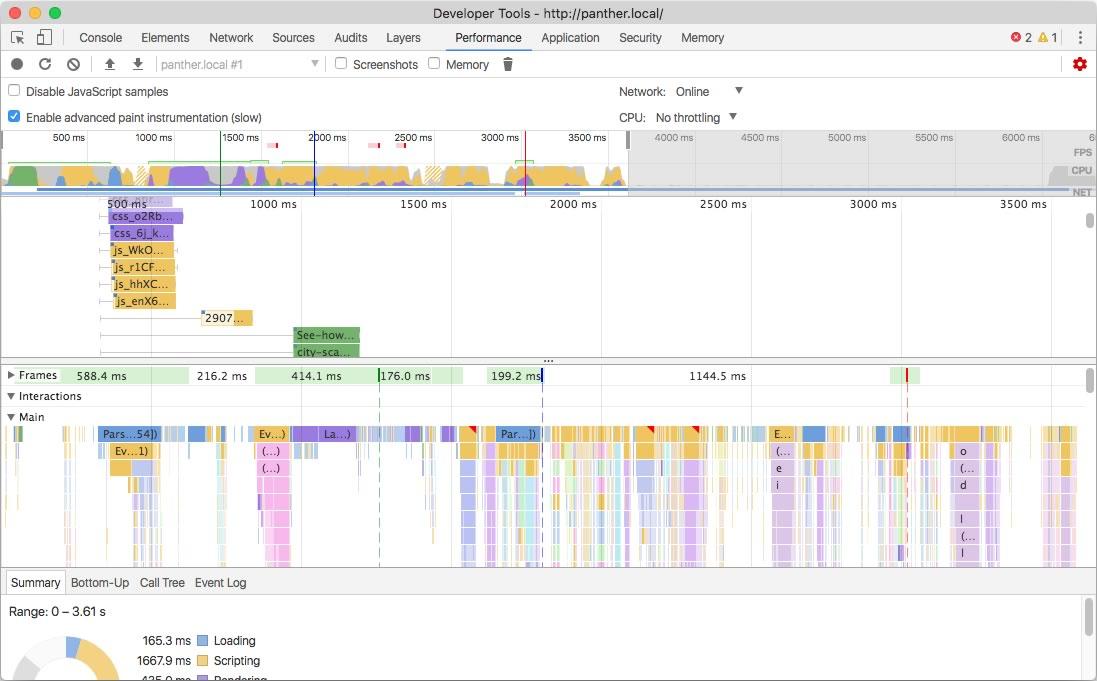
Task: Select the js_r1CF network request bar
Action: point(143,267)
